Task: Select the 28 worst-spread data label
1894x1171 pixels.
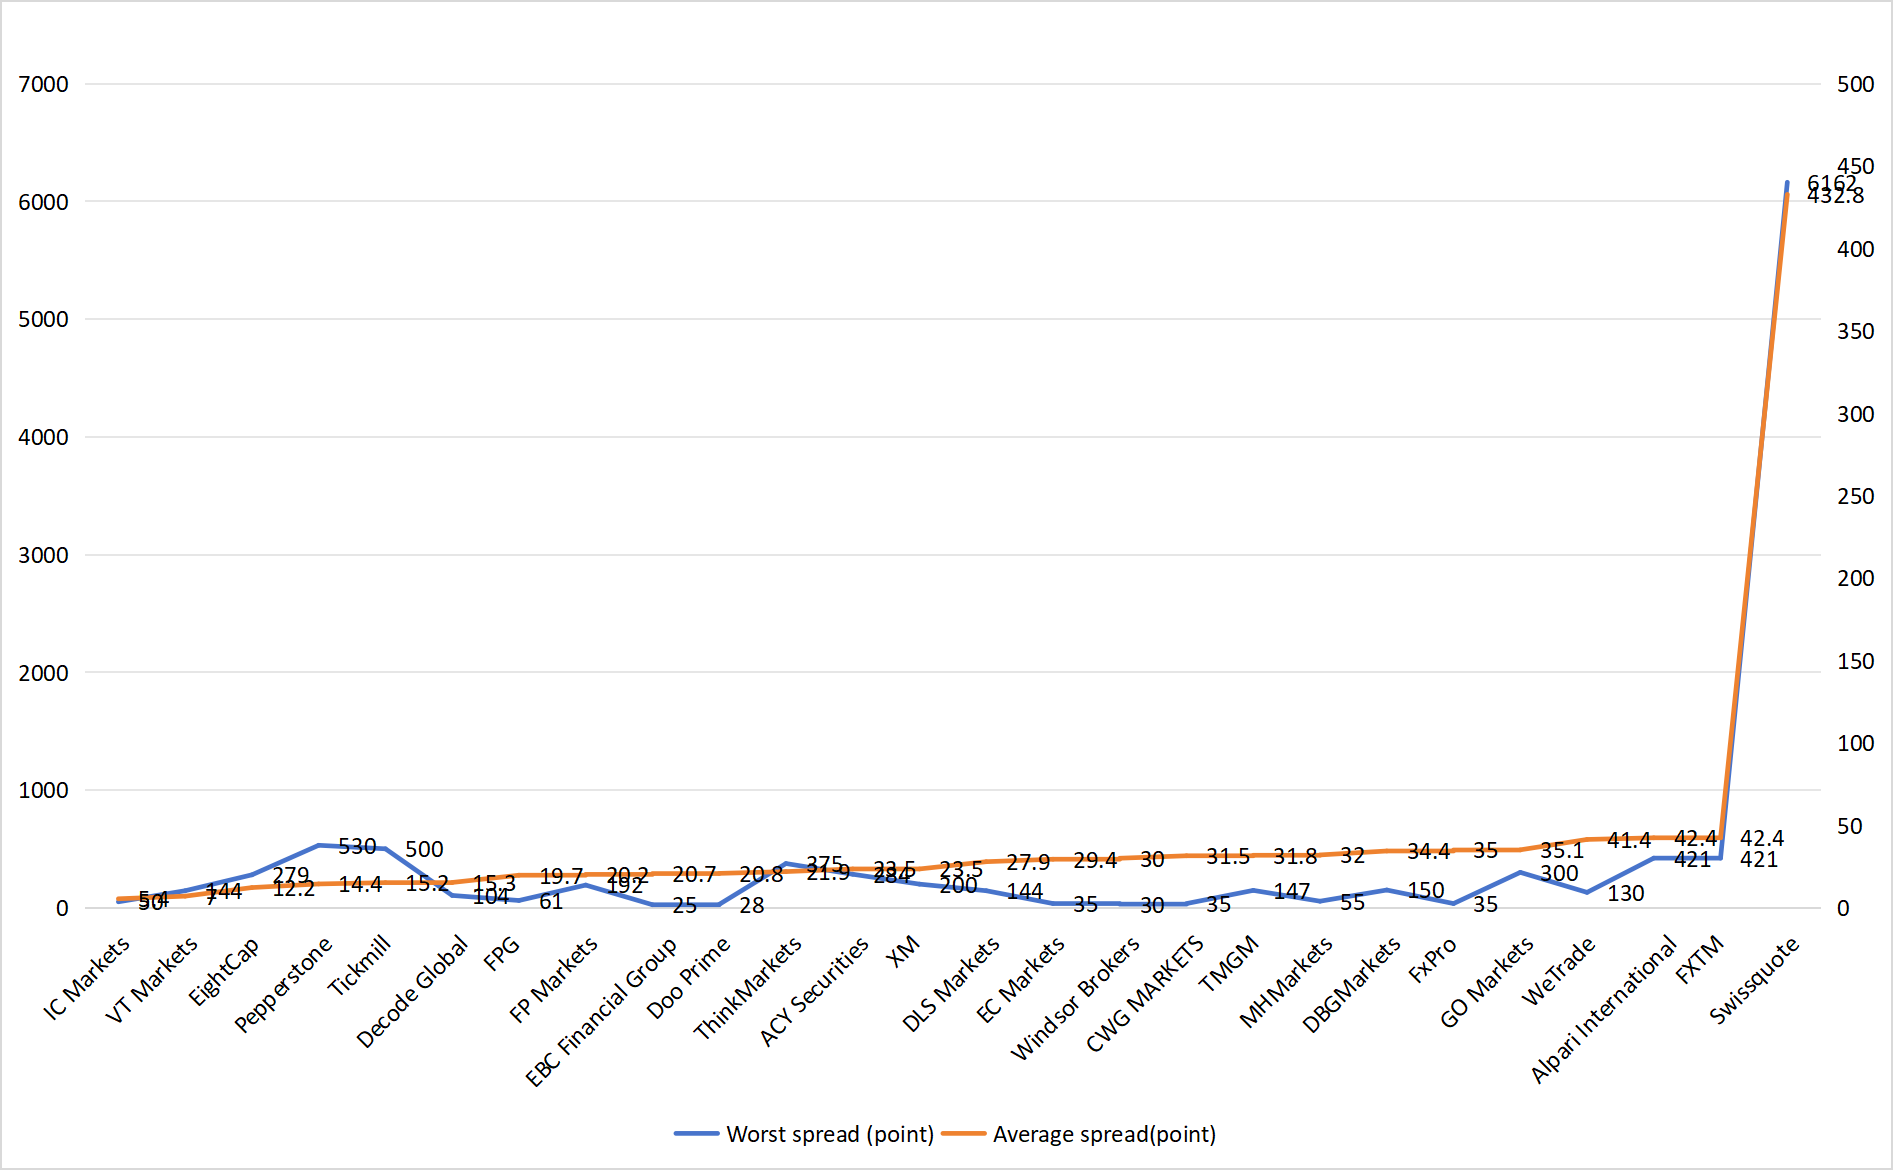Action: pyautogui.click(x=752, y=905)
